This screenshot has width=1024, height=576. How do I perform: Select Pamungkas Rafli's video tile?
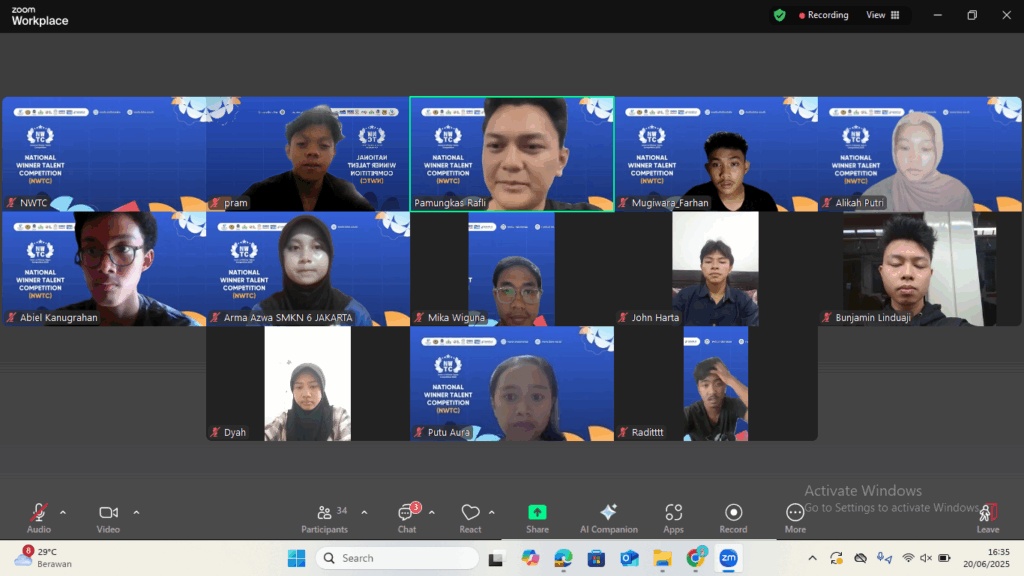[512, 154]
